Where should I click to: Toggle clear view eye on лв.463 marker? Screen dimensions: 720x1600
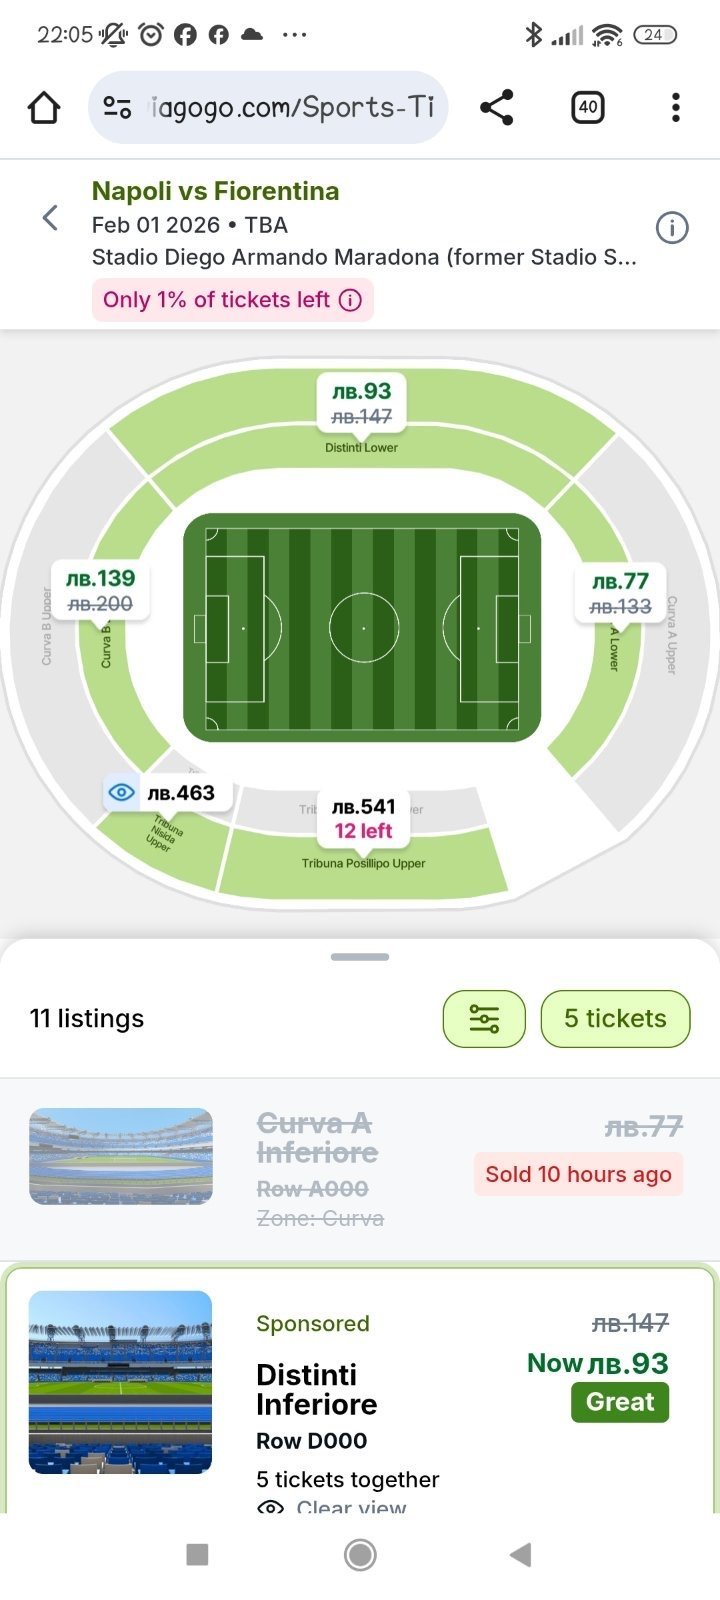122,793
